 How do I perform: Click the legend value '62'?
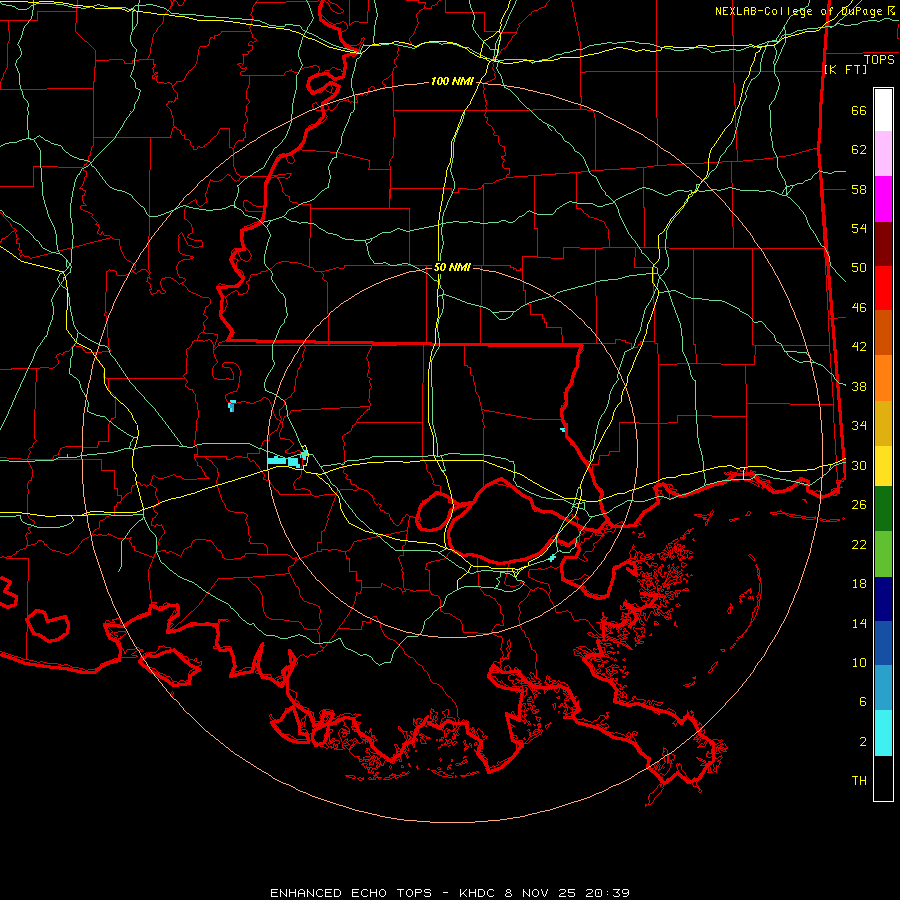[x=859, y=150]
